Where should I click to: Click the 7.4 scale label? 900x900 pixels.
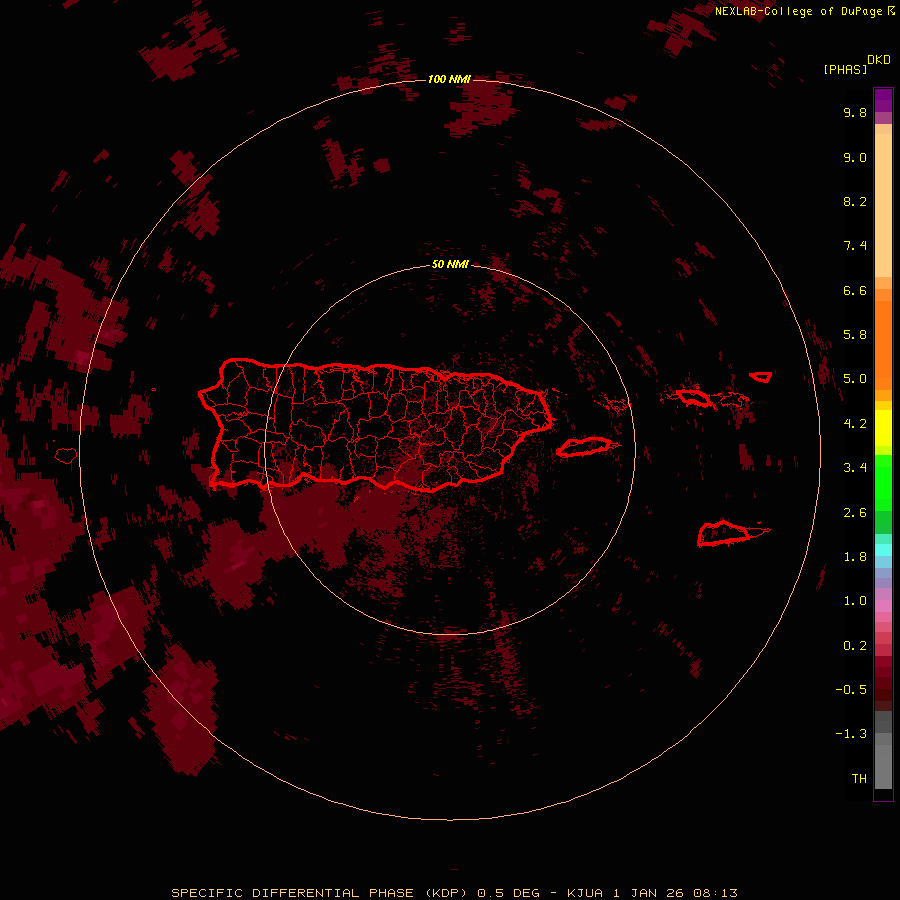(855, 246)
